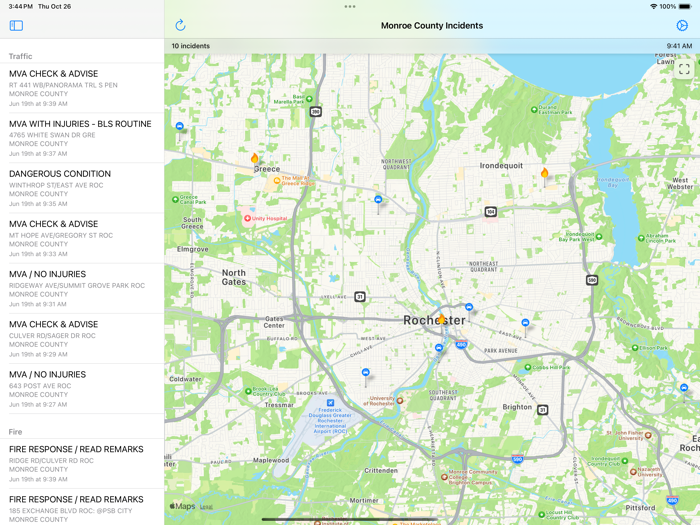Screen dimensions: 700x525
Task: Tap the Irondequoit Bay Park West icon
Action: (599, 237)
